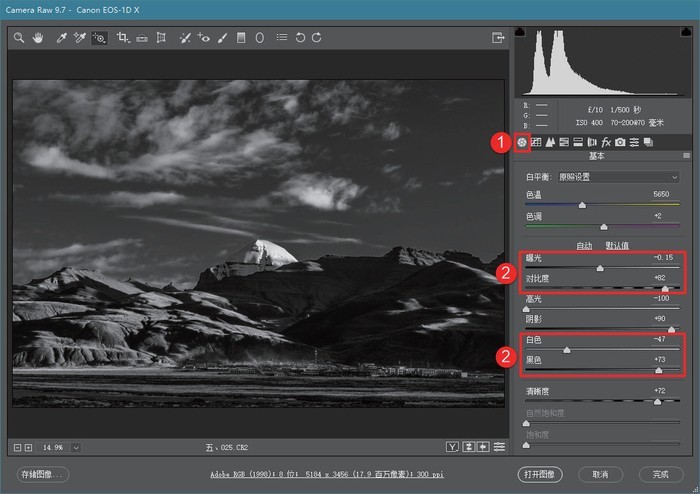Open the 基本 panel options menu
The height and width of the screenshot is (494, 700).
point(687,156)
